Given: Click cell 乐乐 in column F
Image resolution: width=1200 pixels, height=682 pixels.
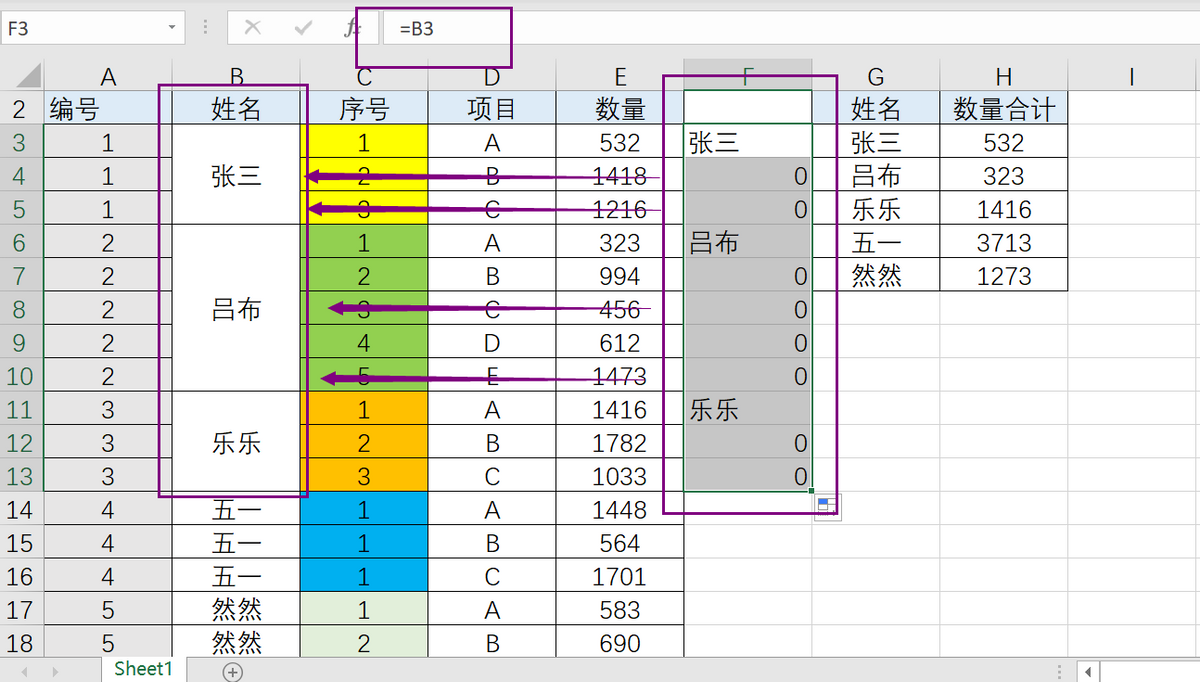Looking at the screenshot, I should (748, 409).
